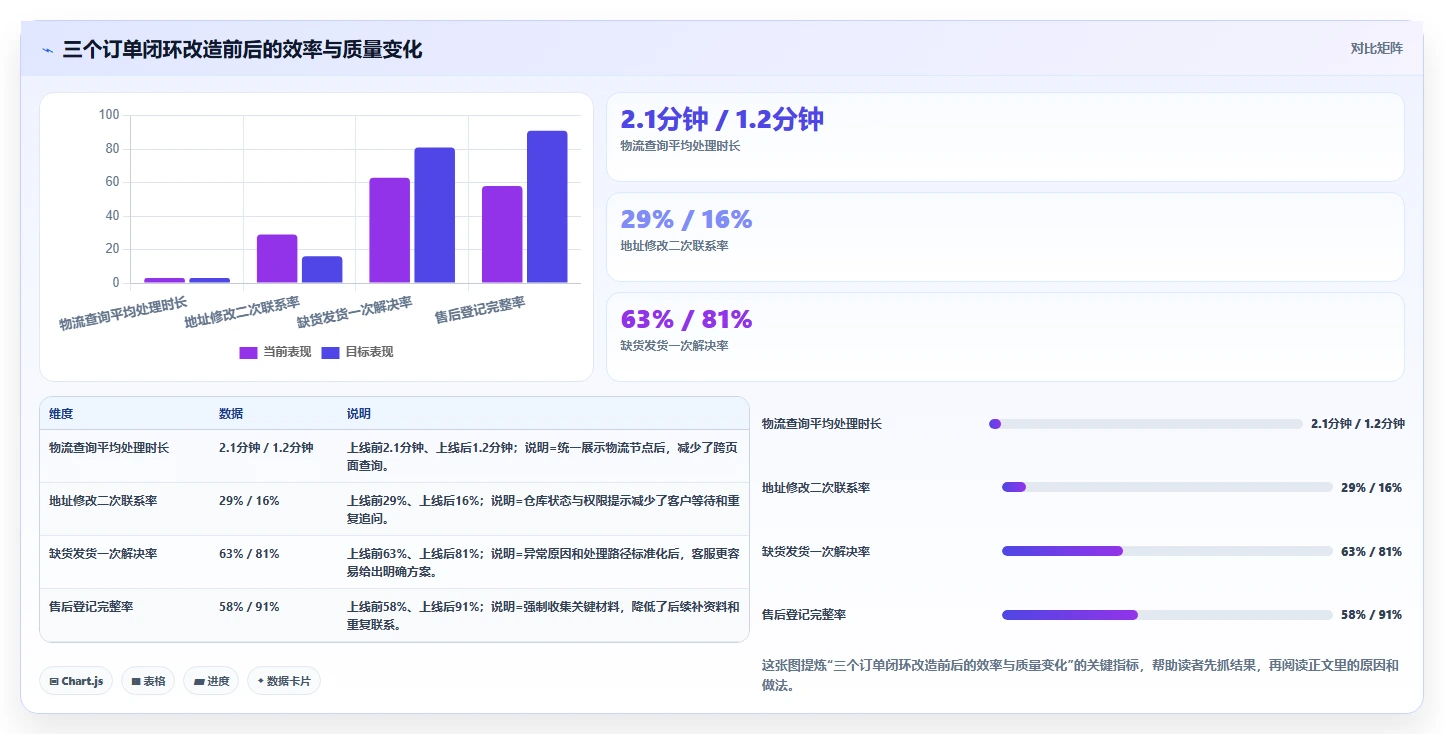Click the 缺货发货一次解决率 chart axis label
Screen dimensions: 1444x734
tap(355, 313)
